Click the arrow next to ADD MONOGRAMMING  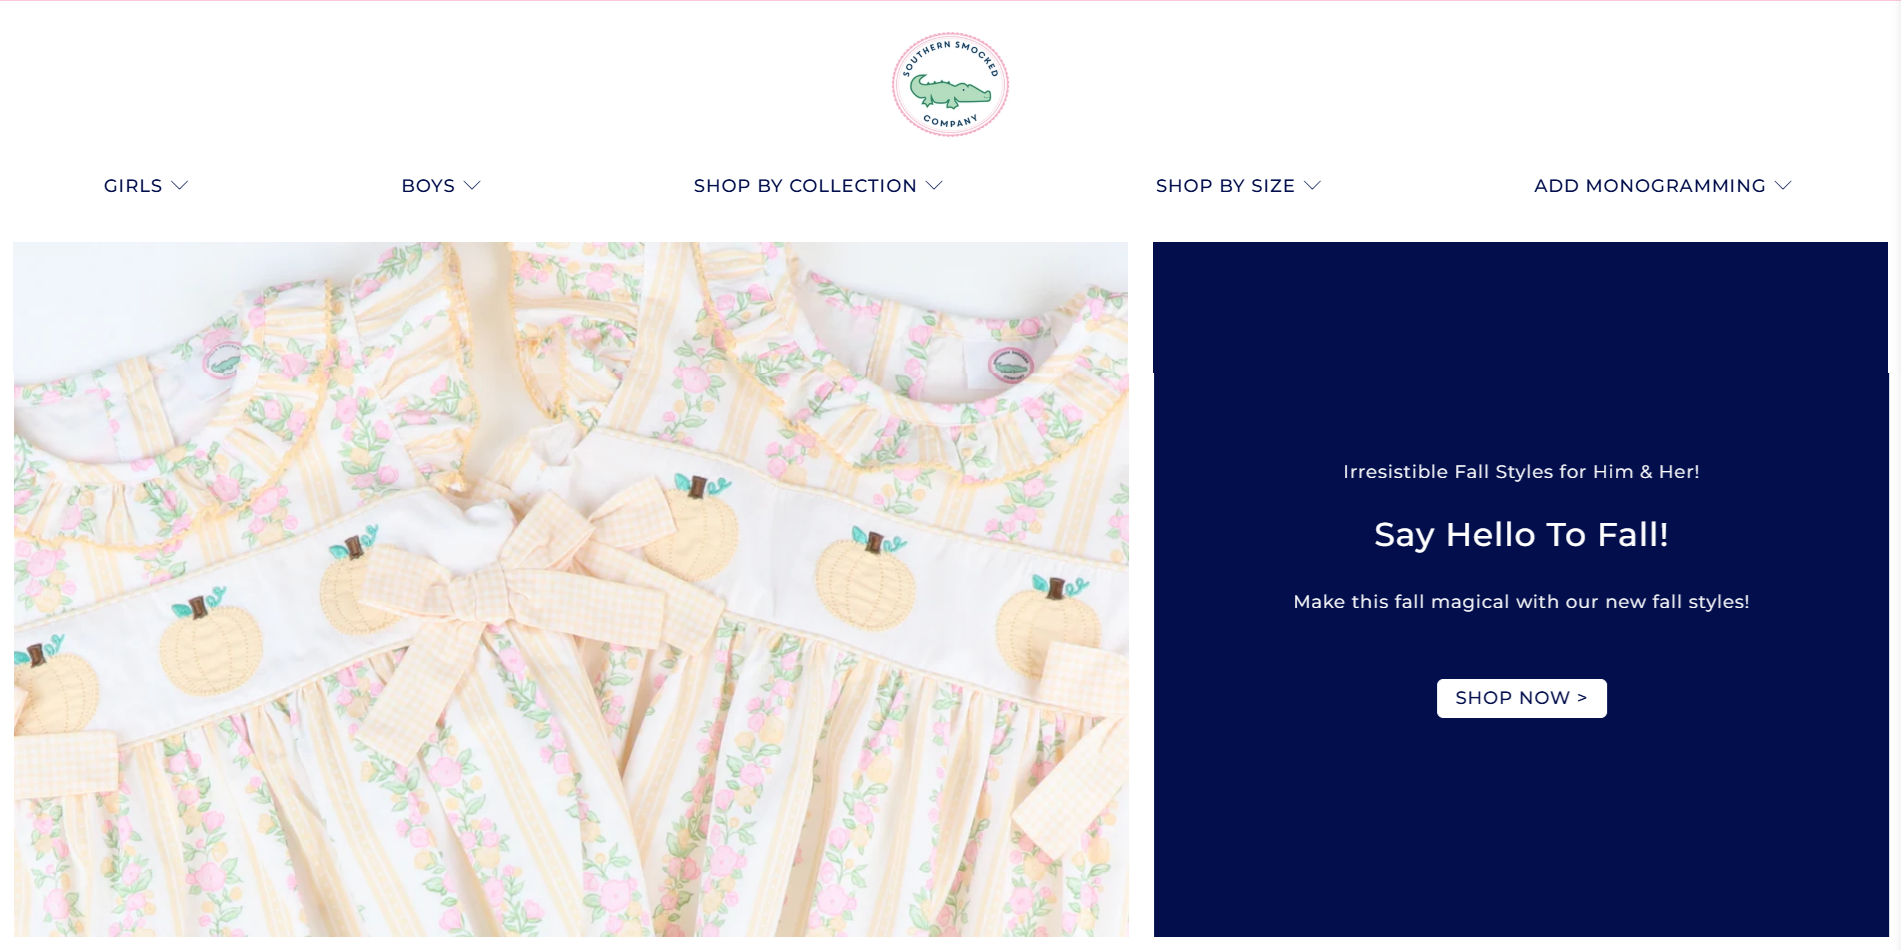1783,186
